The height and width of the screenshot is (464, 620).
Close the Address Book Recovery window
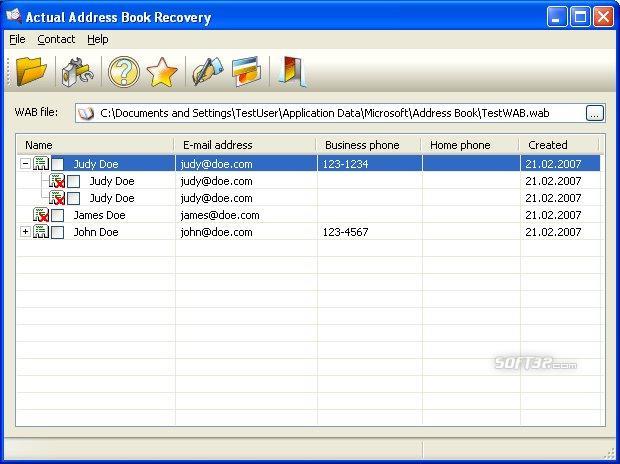[x=603, y=17]
